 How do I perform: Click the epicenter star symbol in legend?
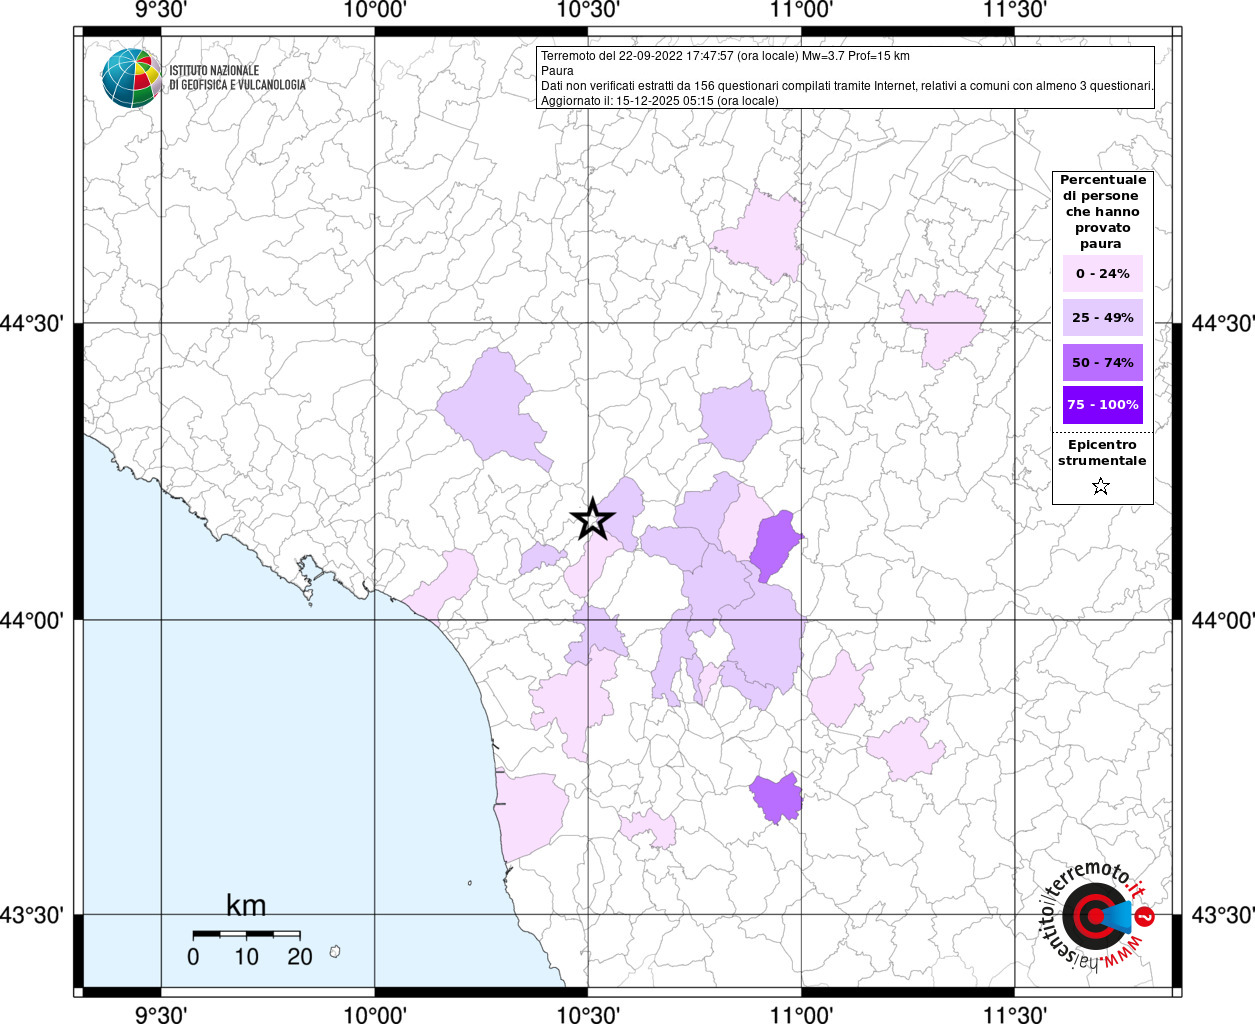point(1101,487)
